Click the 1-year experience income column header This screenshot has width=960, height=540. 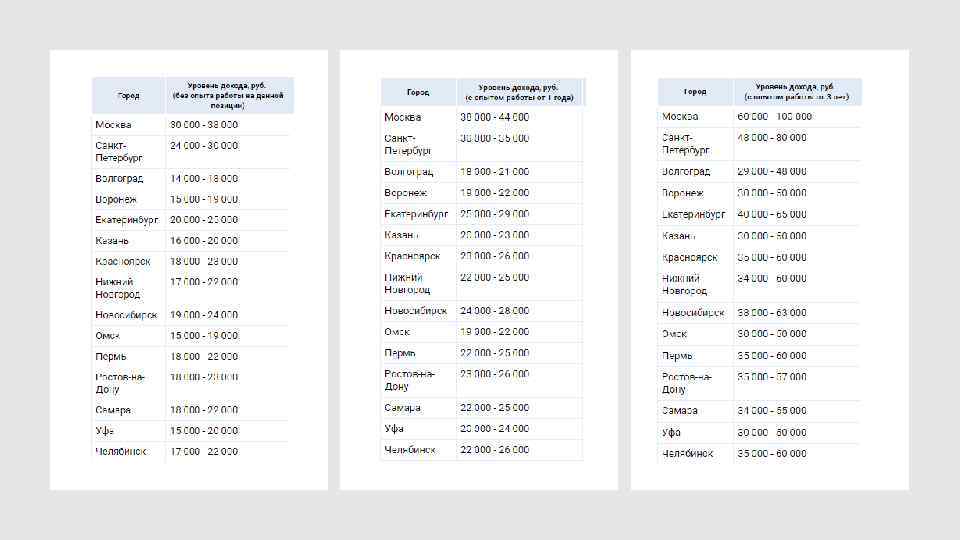point(518,92)
